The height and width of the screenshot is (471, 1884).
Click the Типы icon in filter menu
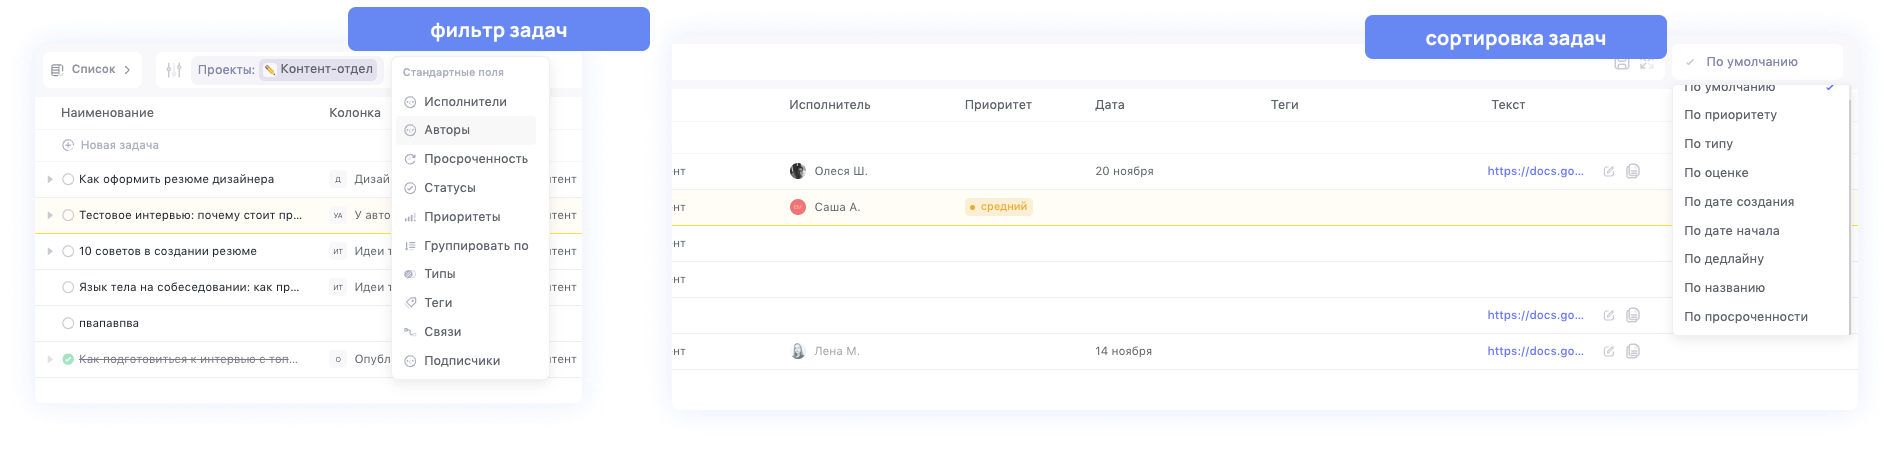click(410, 274)
